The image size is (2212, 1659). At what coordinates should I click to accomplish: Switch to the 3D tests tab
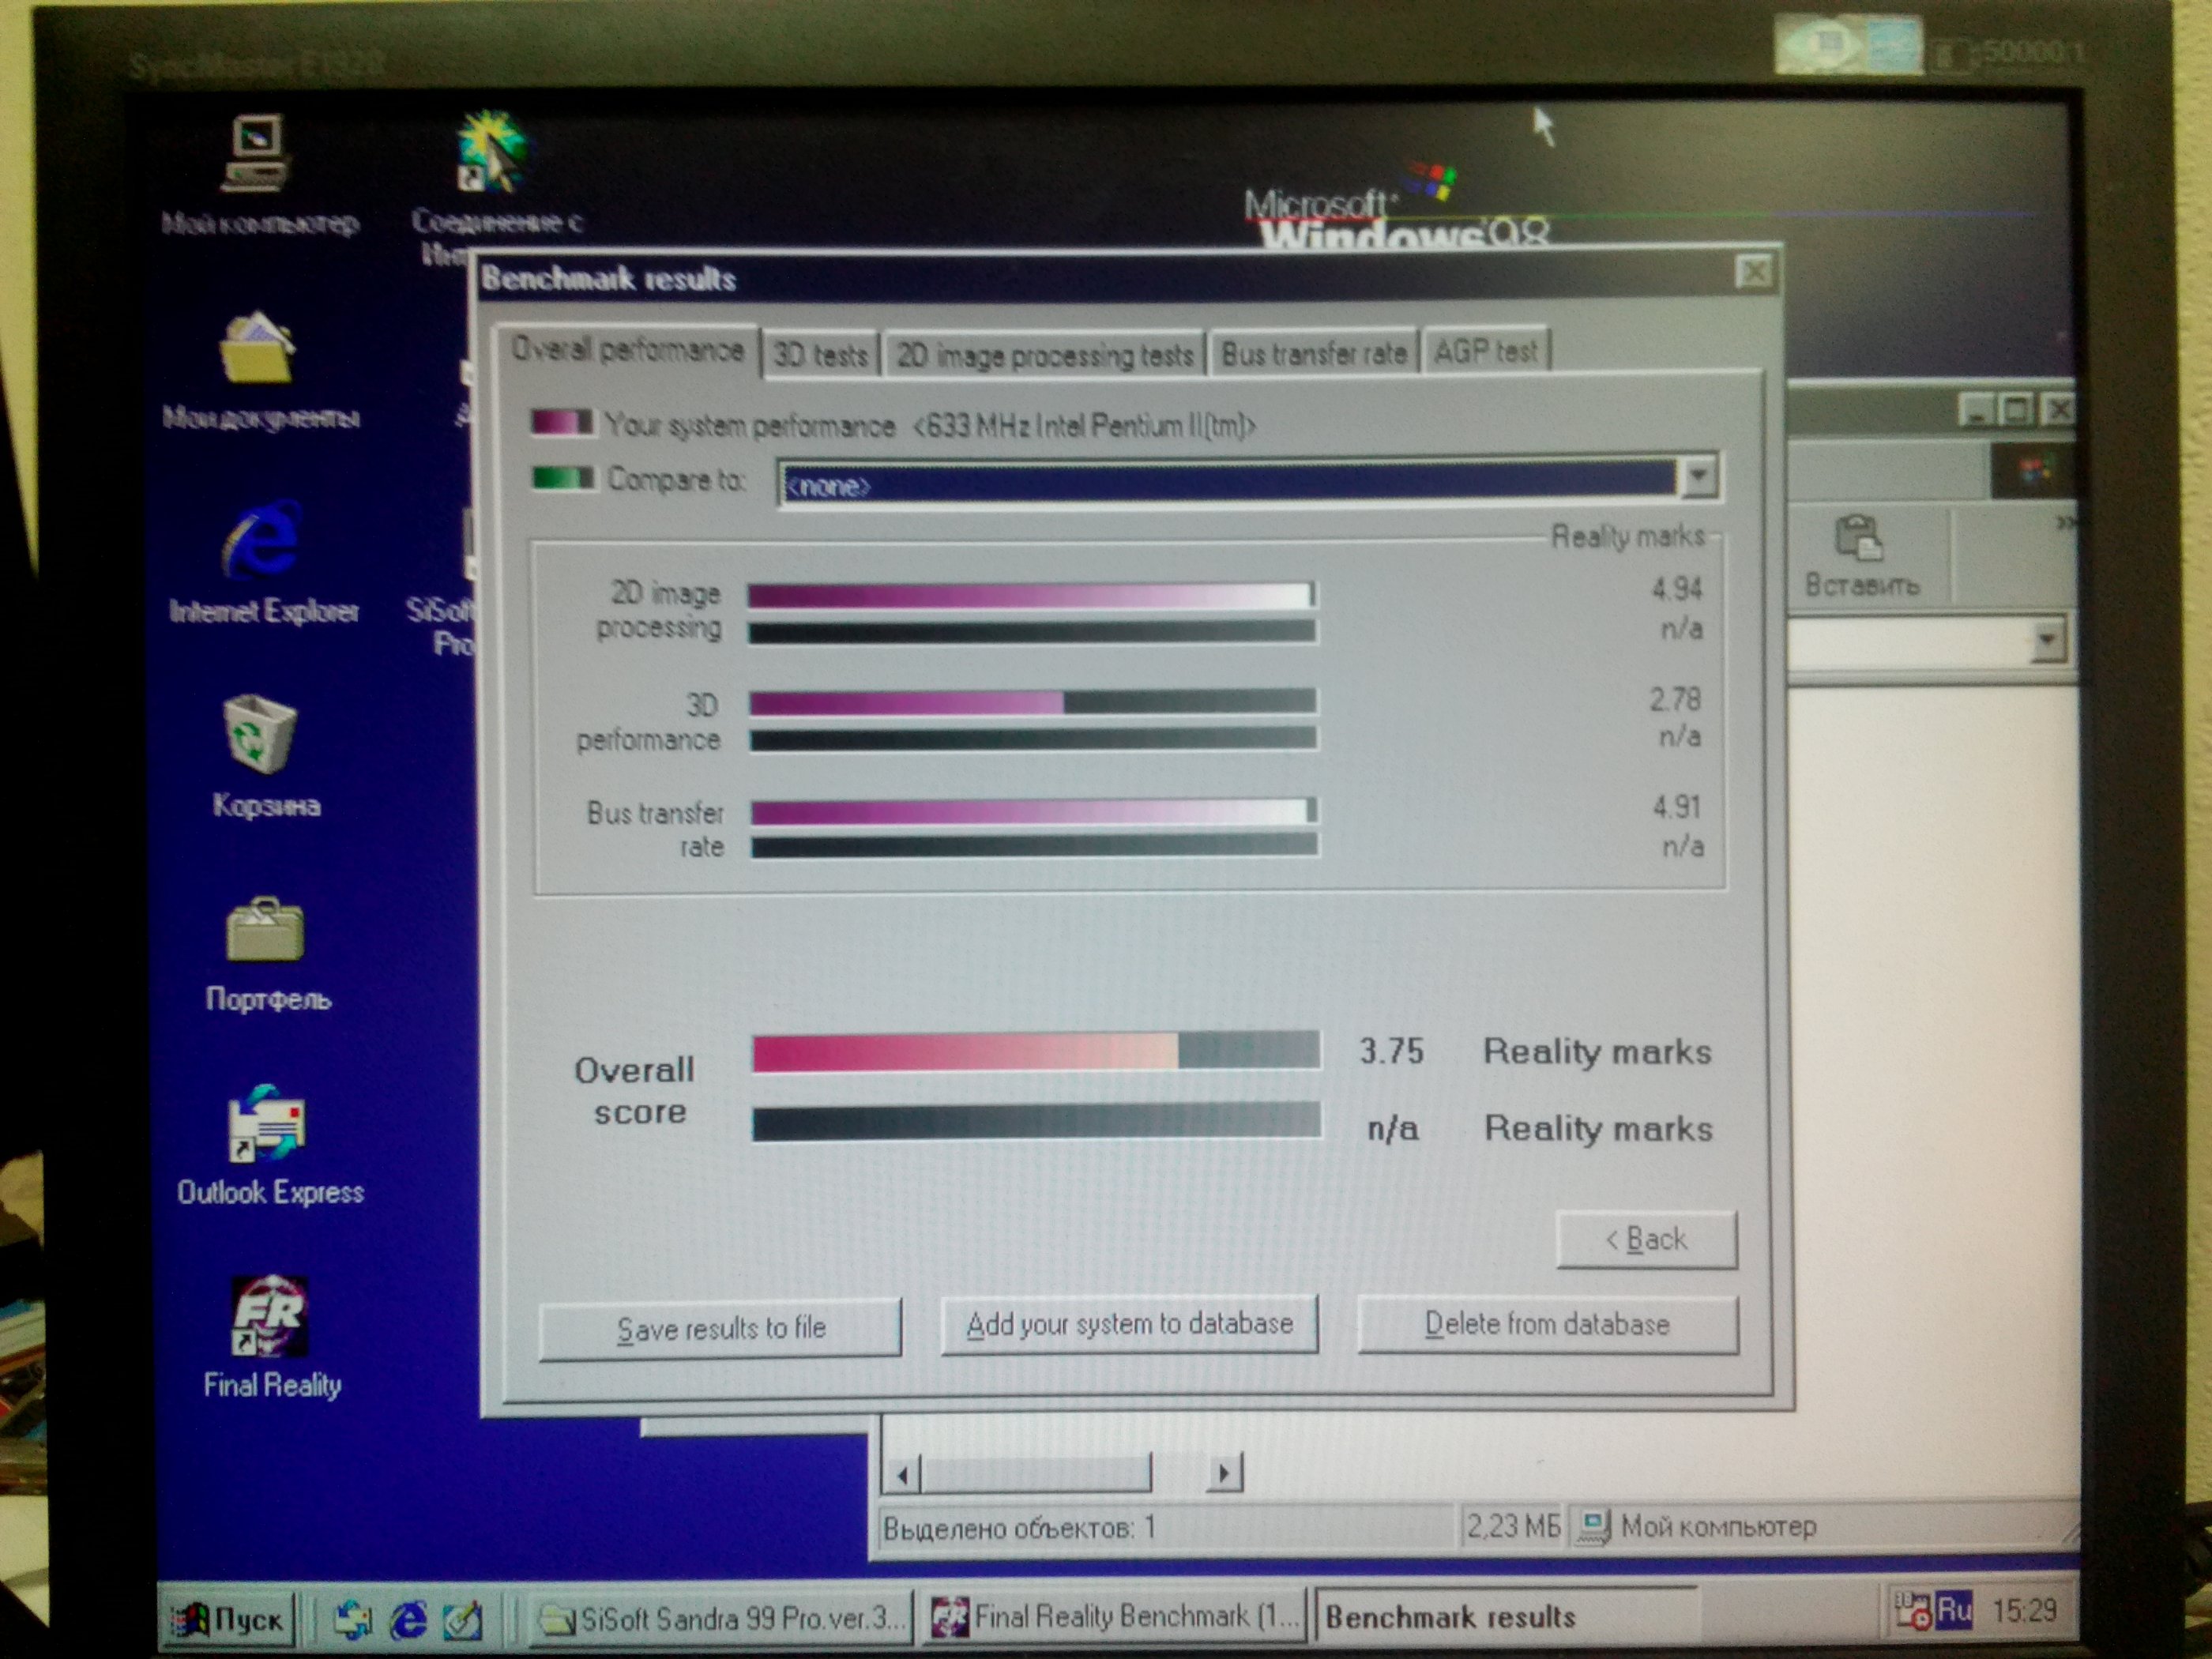(x=820, y=355)
